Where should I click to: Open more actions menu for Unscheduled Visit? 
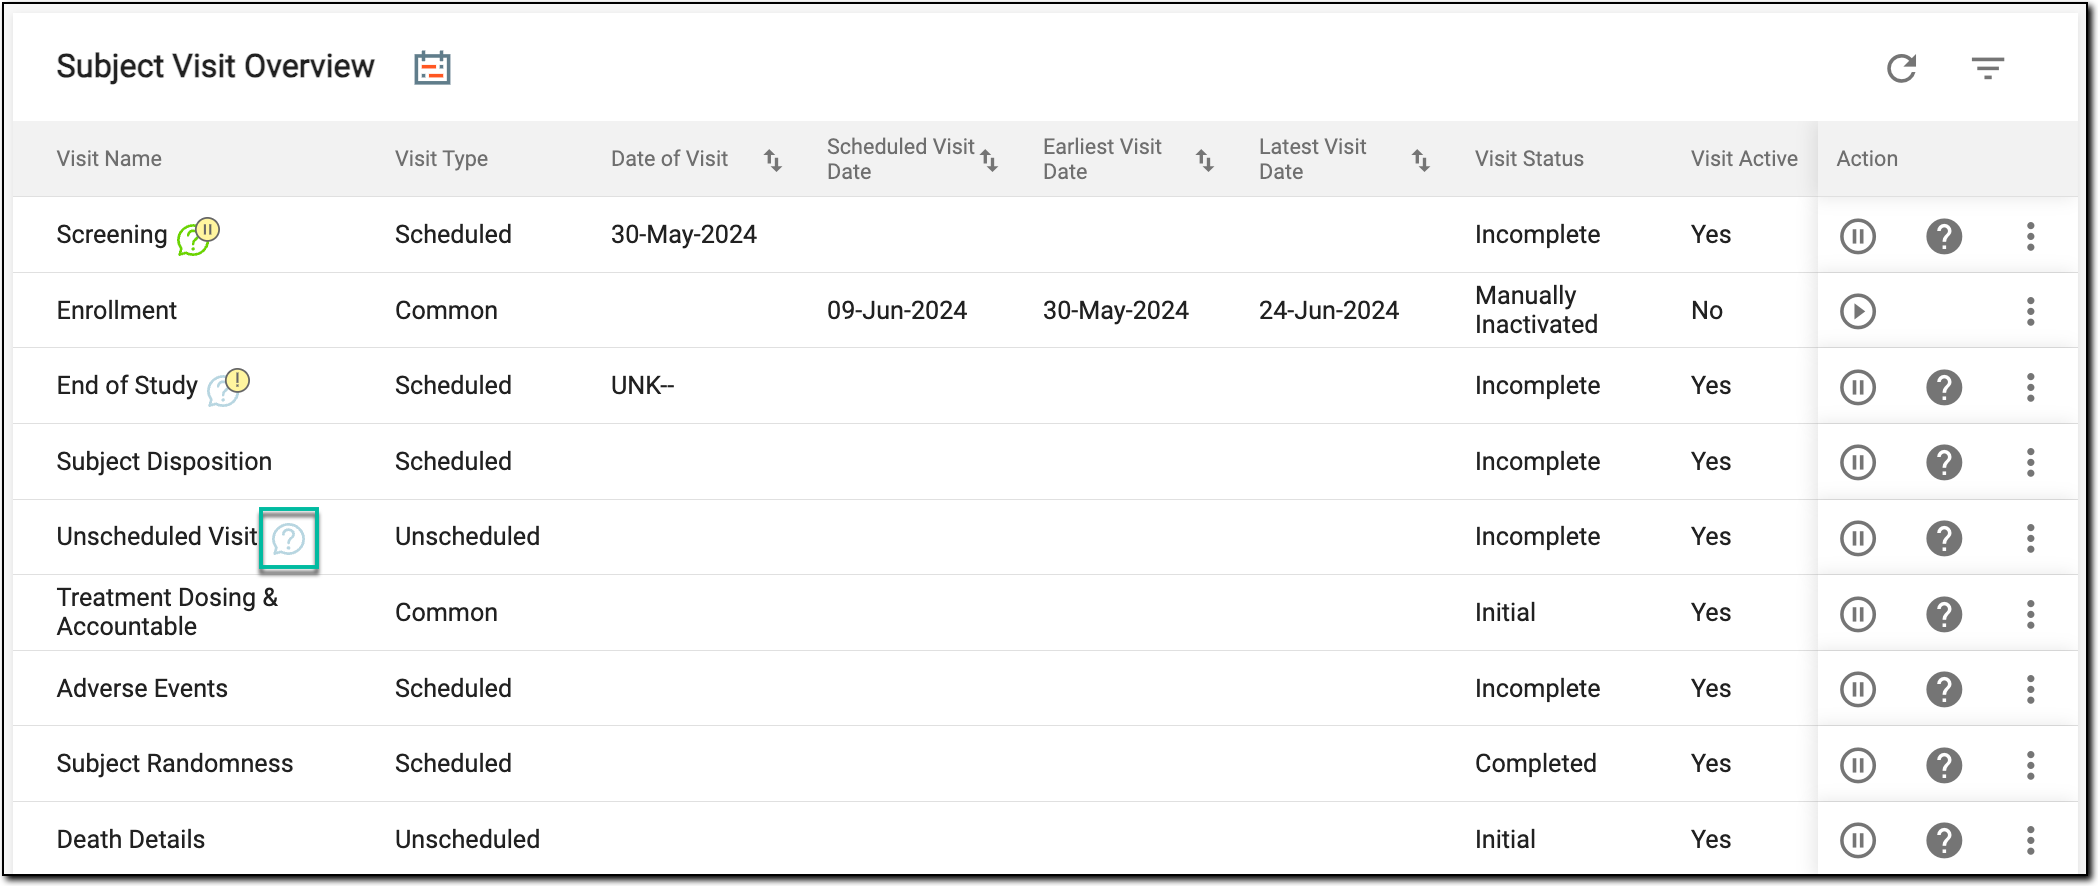click(2030, 538)
